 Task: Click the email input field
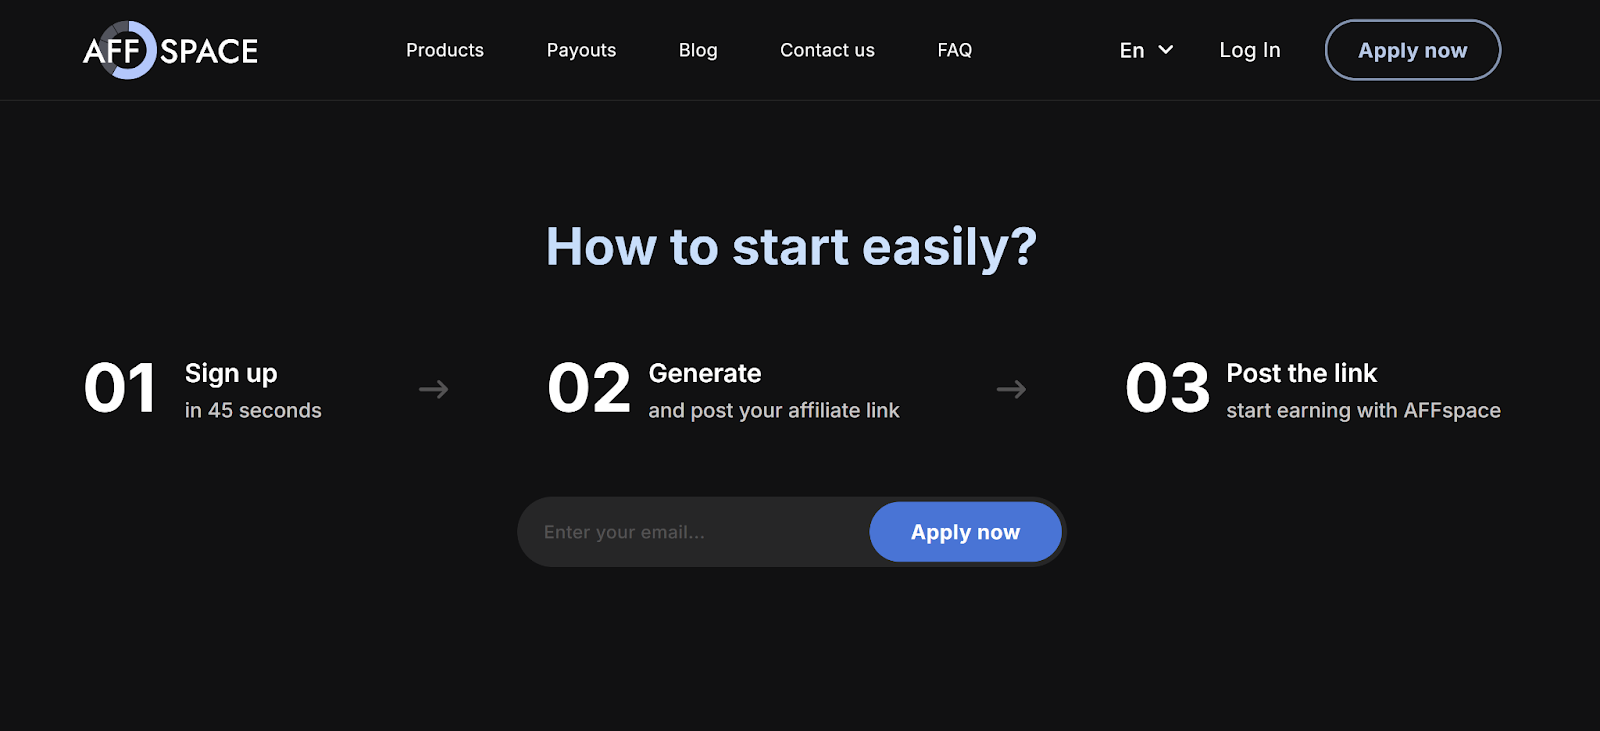tap(680, 531)
